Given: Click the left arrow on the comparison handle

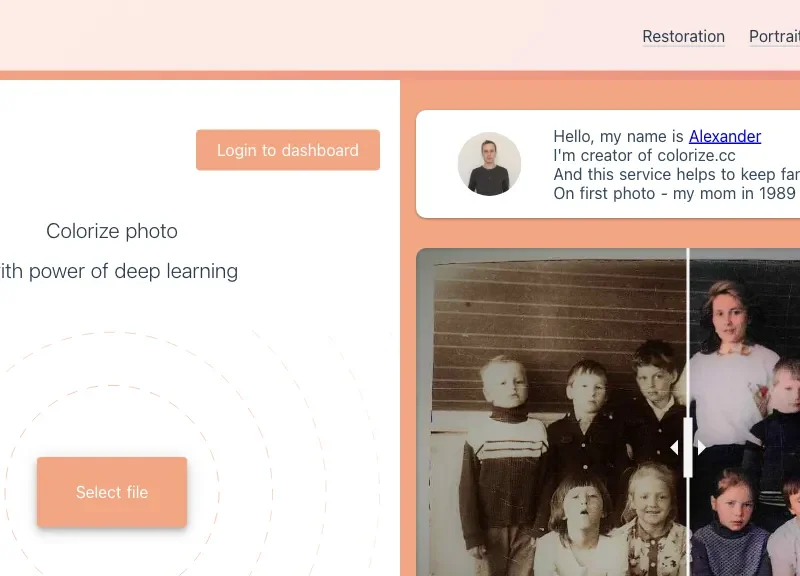Looking at the screenshot, I should tap(674, 448).
